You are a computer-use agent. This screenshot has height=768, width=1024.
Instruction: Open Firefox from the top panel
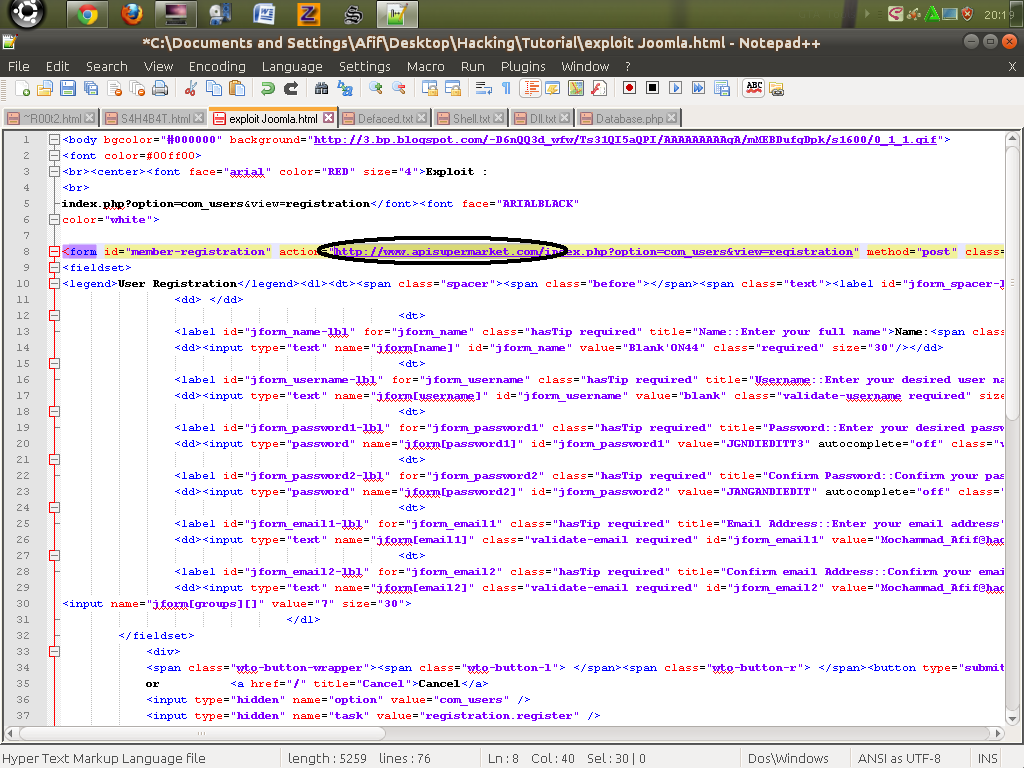tap(132, 14)
